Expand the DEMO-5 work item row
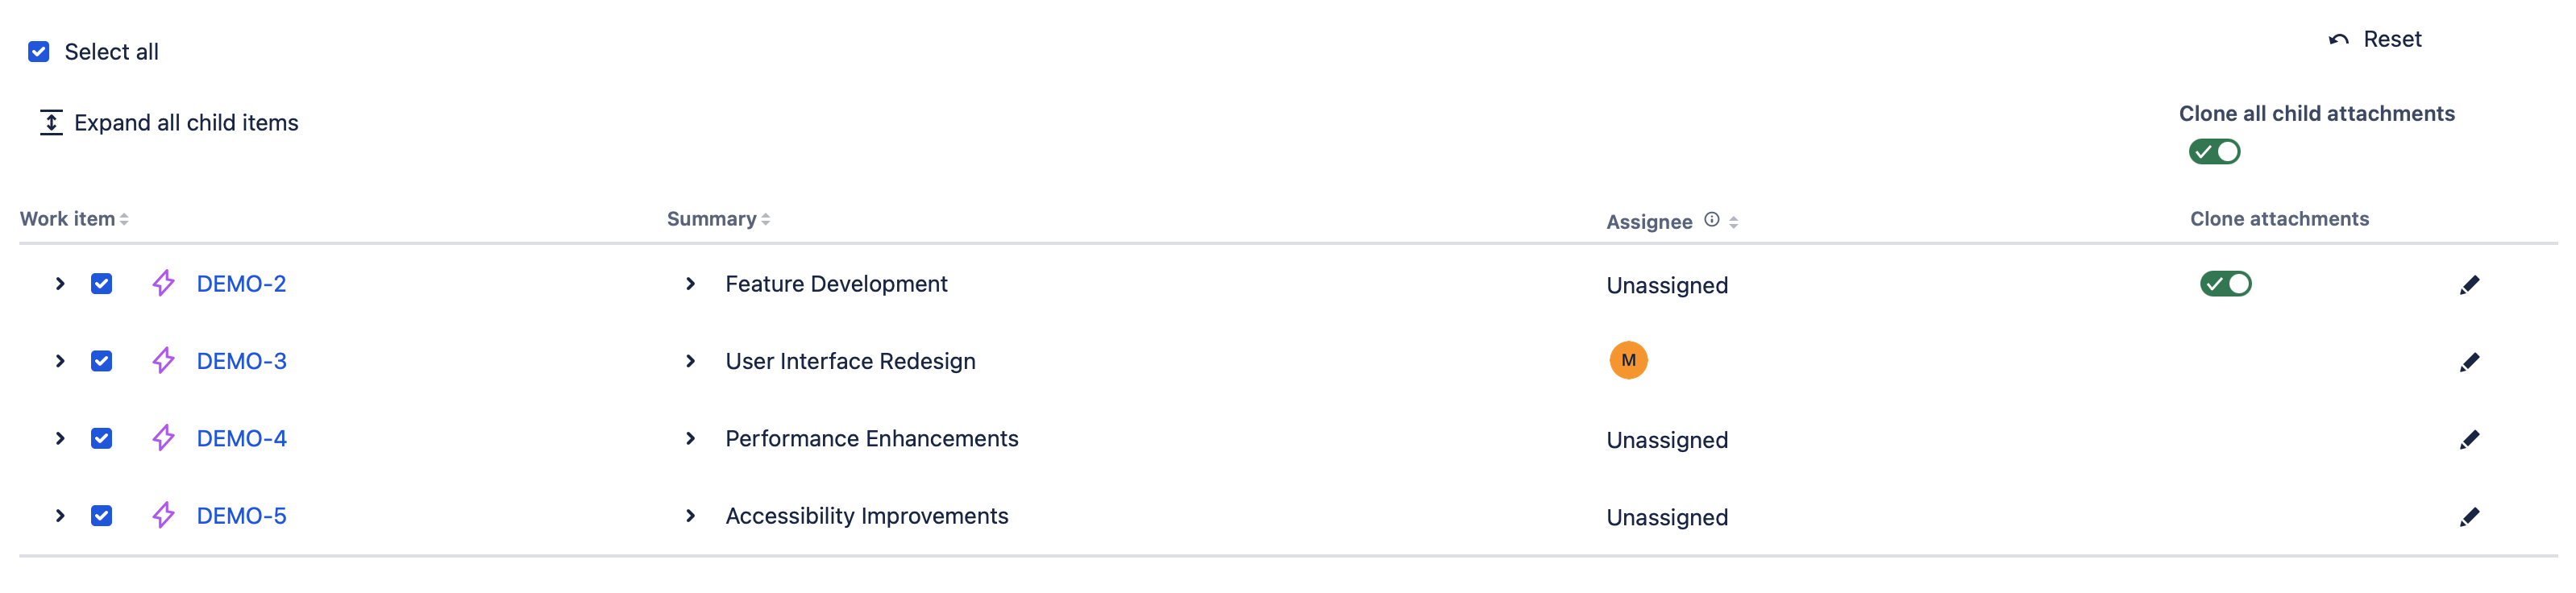The image size is (2576, 593). (x=60, y=516)
